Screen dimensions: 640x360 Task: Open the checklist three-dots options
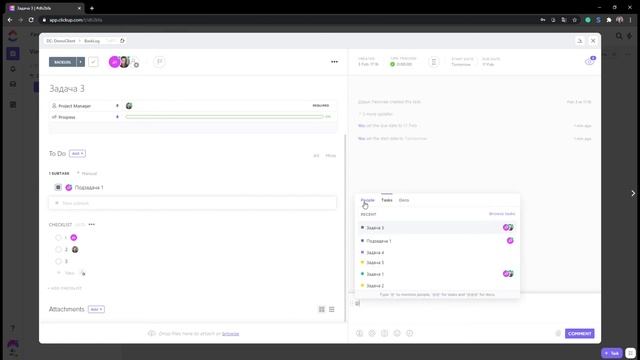coord(91,224)
